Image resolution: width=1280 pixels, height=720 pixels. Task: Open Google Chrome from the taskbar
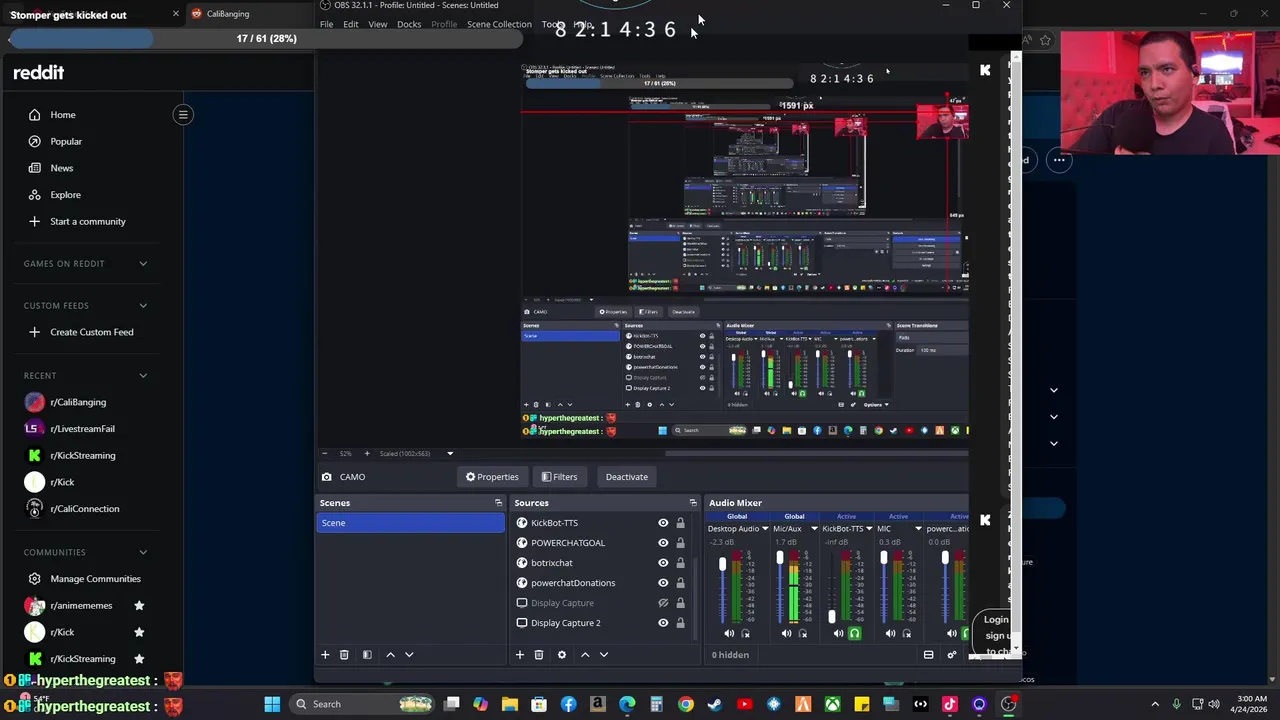pos(685,704)
